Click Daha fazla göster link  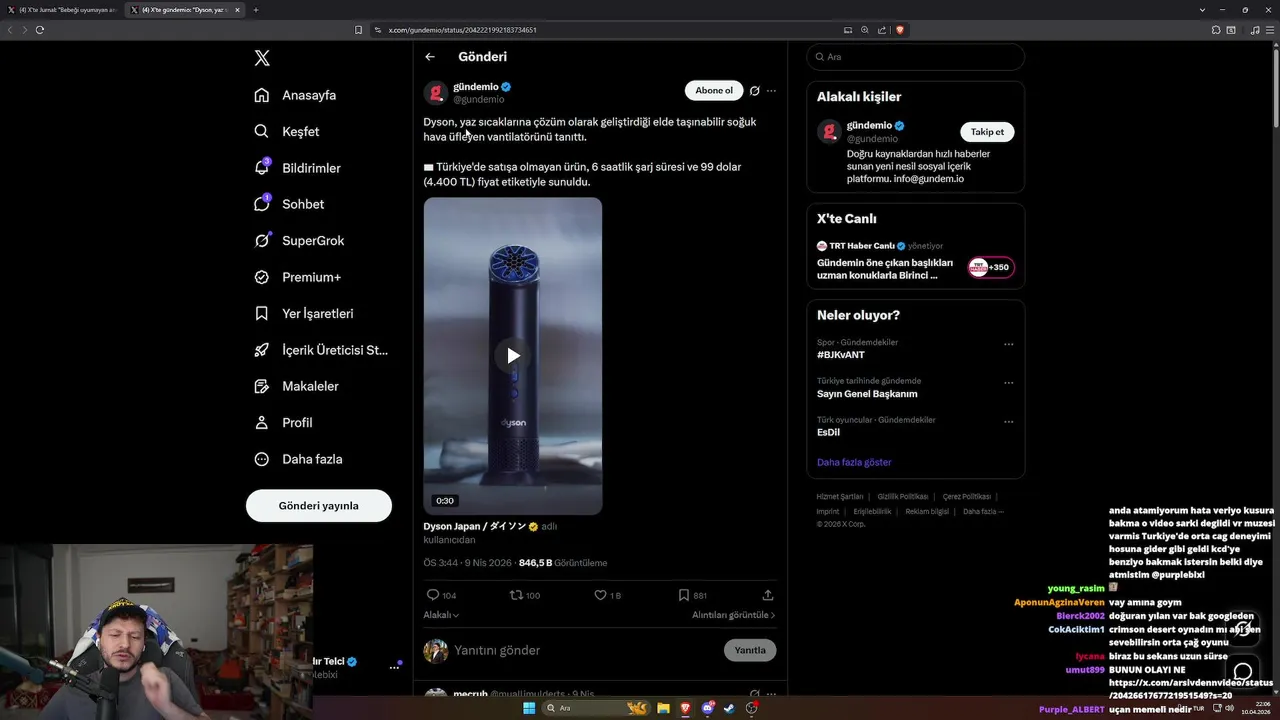tap(854, 462)
